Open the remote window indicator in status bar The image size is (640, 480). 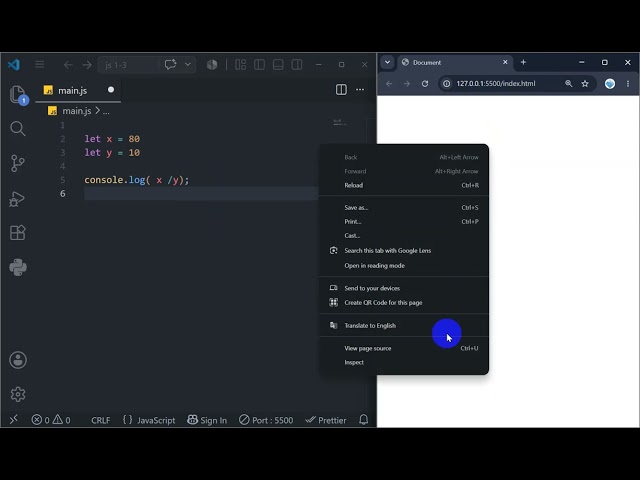point(13,420)
